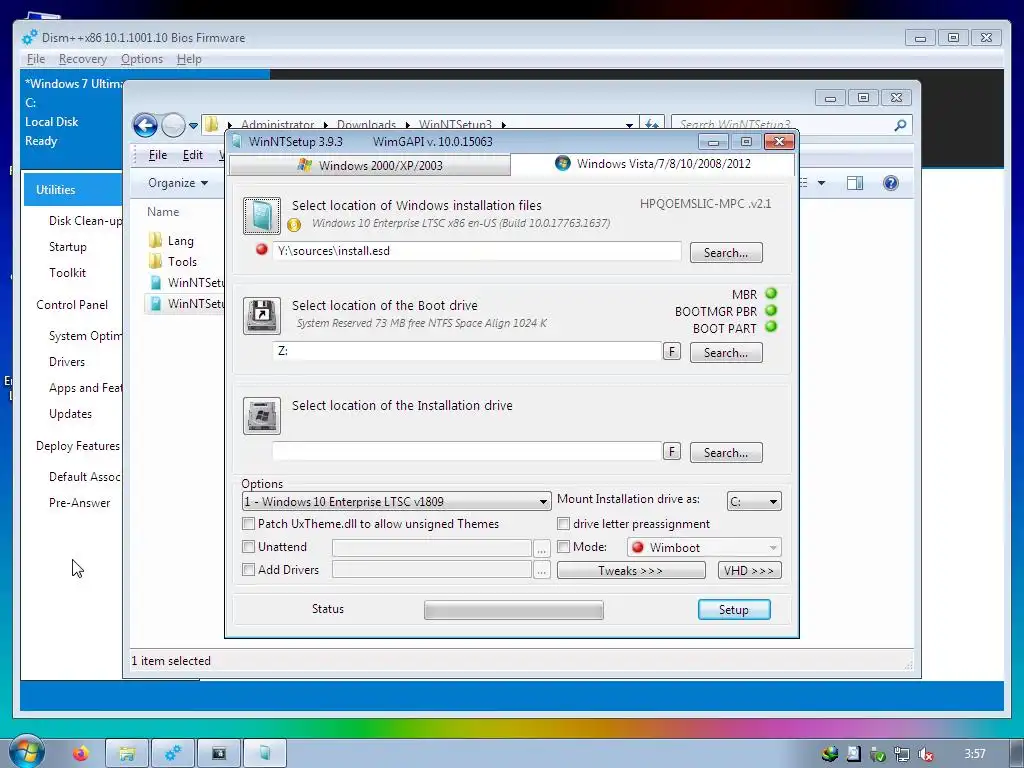Click Search for the Installation drive
This screenshot has height=768, width=1024.
726,453
